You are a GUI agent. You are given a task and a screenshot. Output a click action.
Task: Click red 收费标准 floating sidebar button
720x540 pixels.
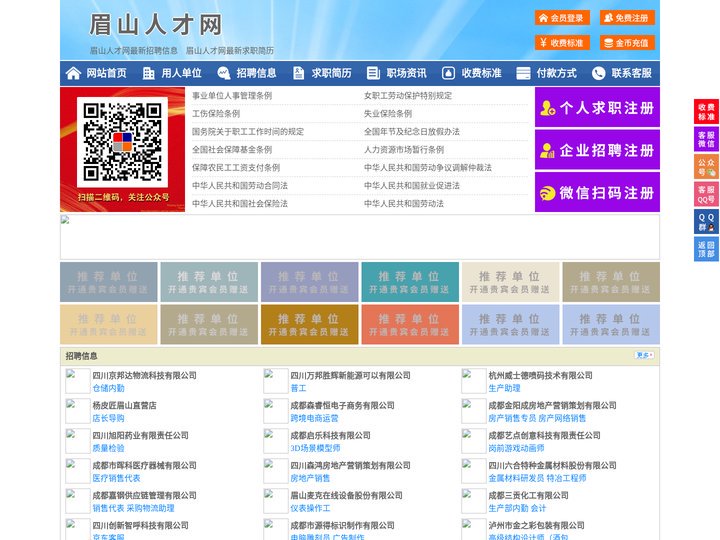pyautogui.click(x=706, y=112)
